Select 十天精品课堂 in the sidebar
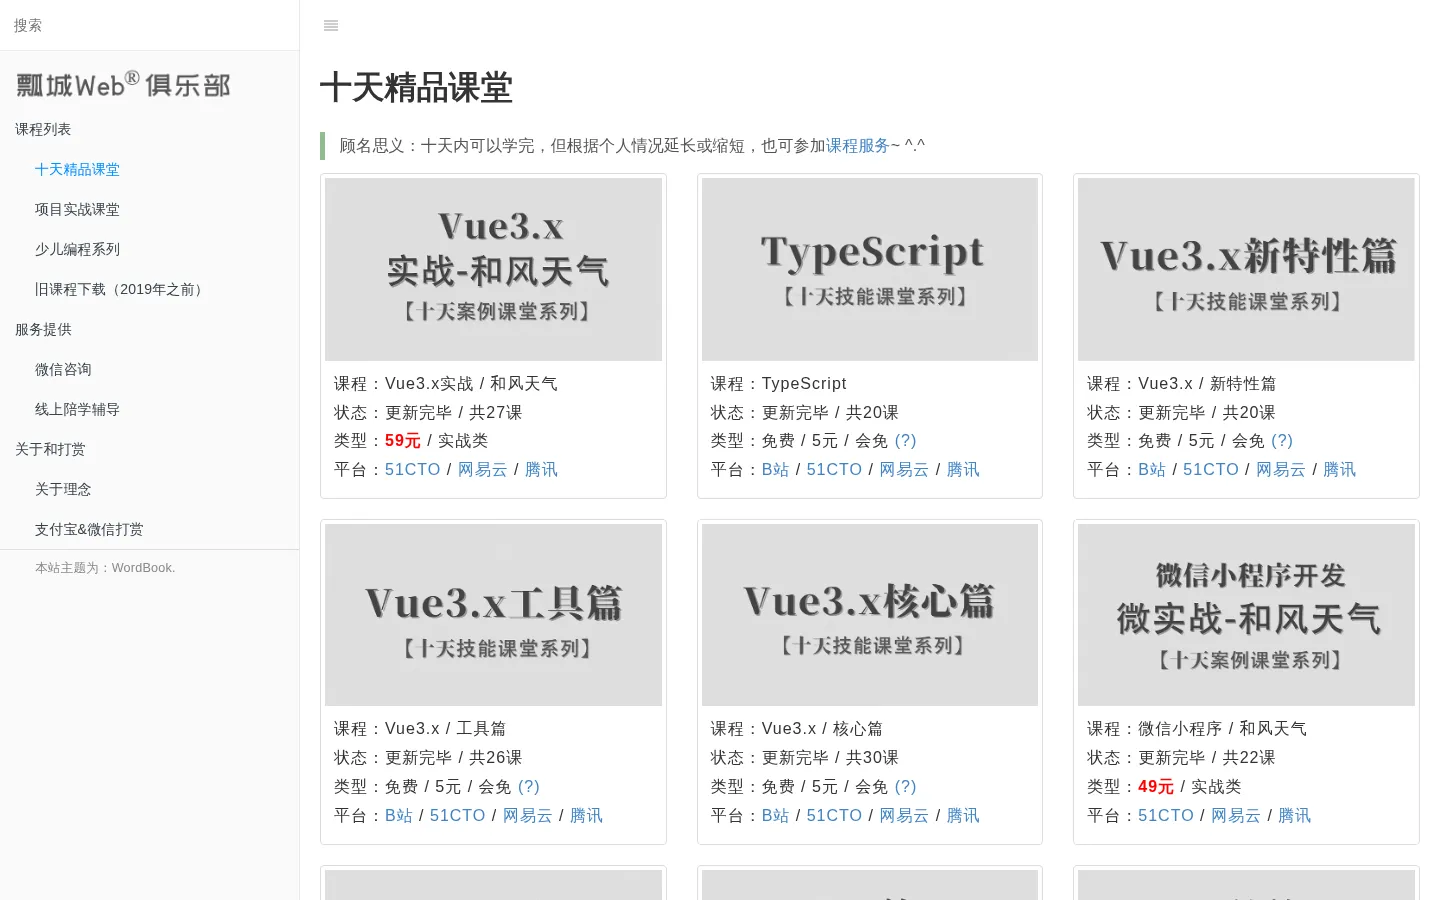 pos(77,170)
